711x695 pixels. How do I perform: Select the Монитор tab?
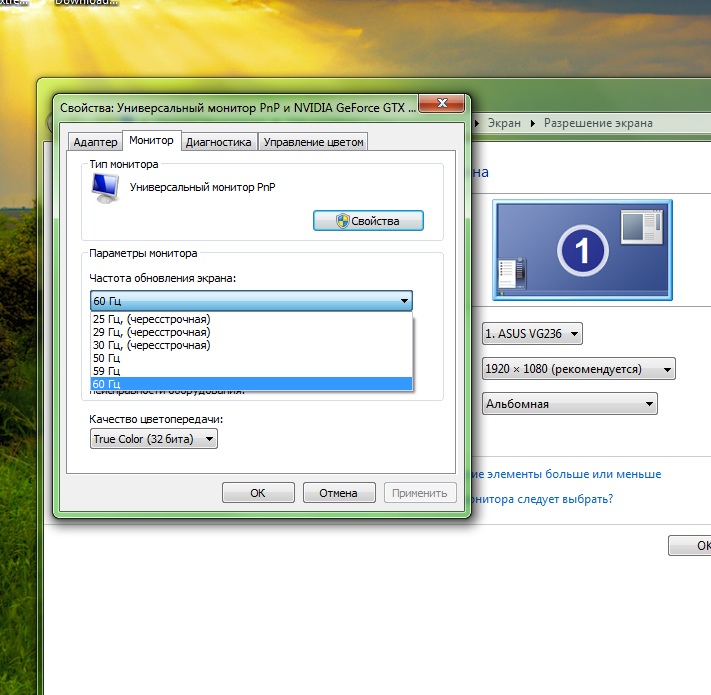click(151, 141)
